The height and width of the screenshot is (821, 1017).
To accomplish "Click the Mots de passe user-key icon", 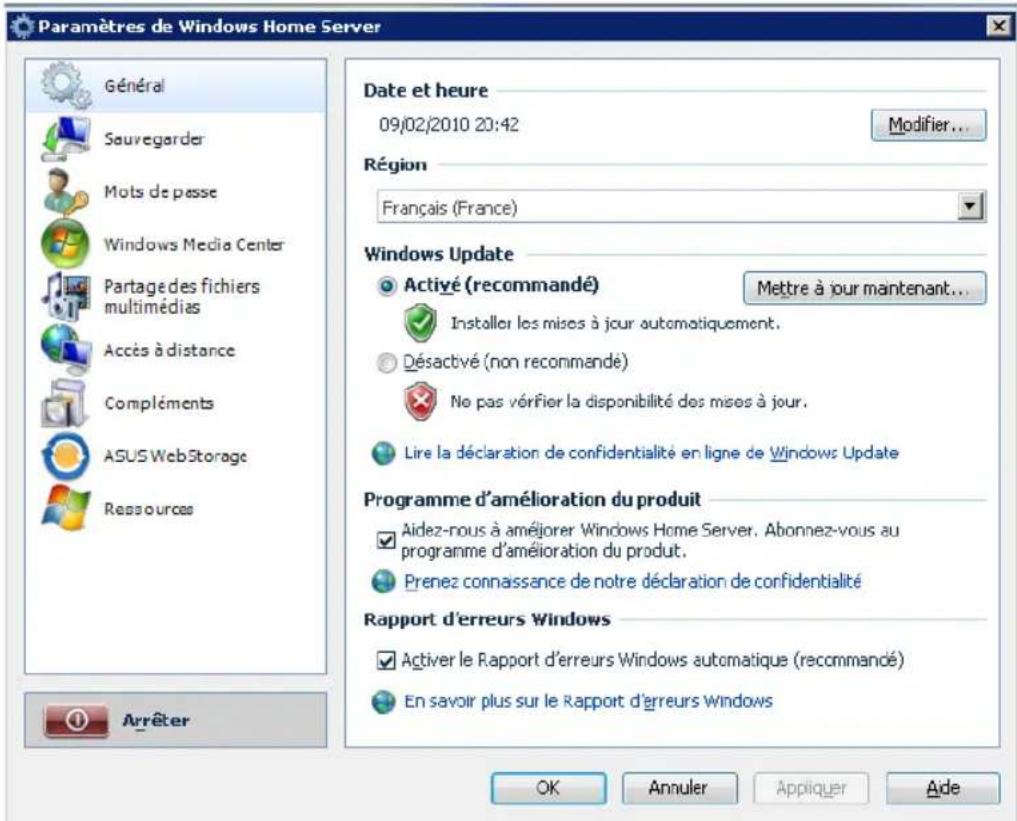I will pos(66,191).
